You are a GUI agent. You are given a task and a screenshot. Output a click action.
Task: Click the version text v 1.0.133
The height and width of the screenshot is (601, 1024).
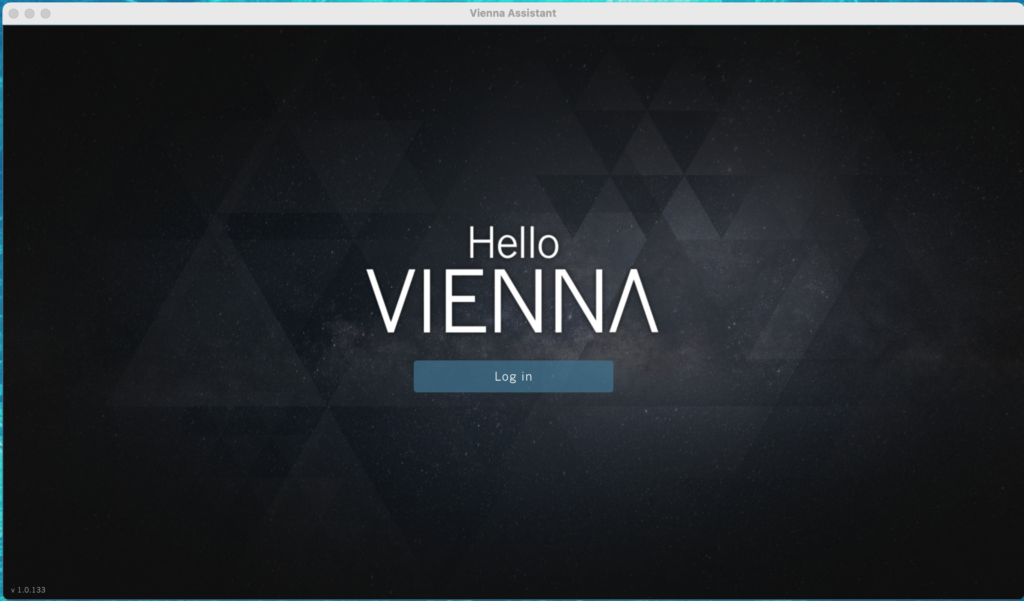coord(28,590)
